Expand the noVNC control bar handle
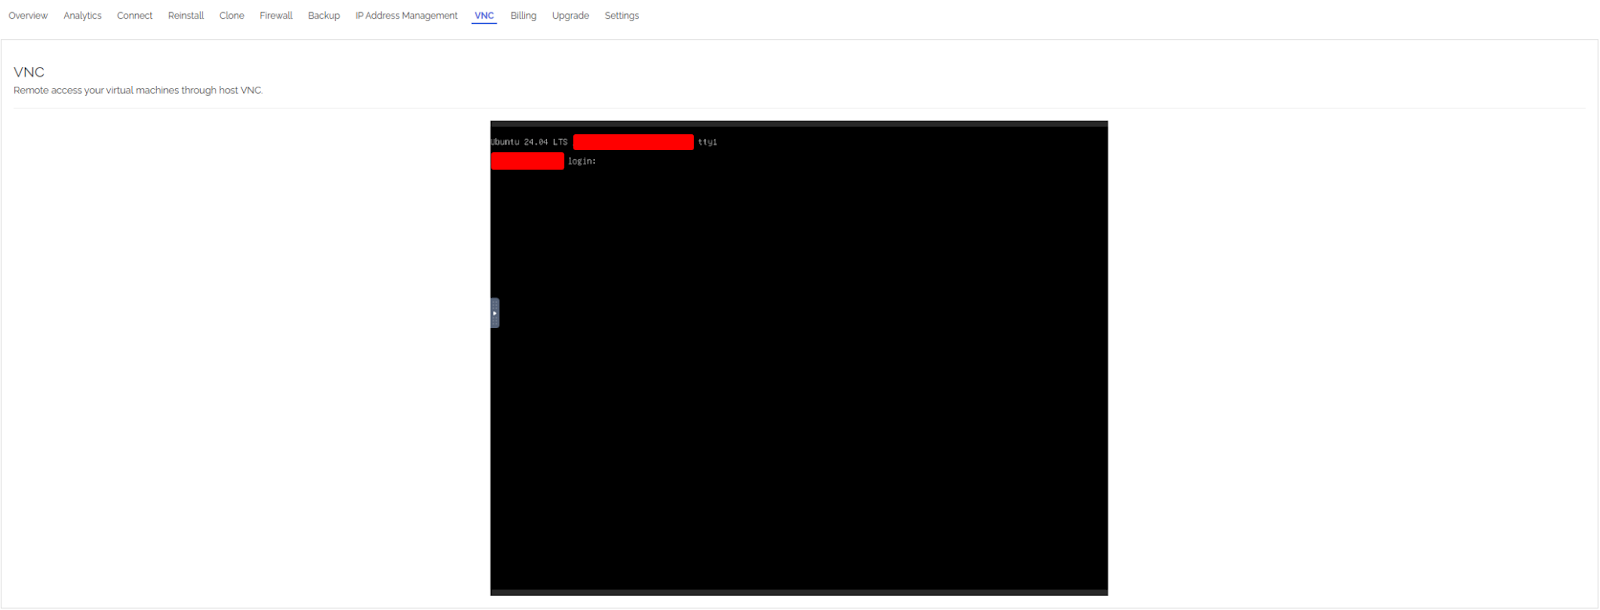 coord(494,313)
